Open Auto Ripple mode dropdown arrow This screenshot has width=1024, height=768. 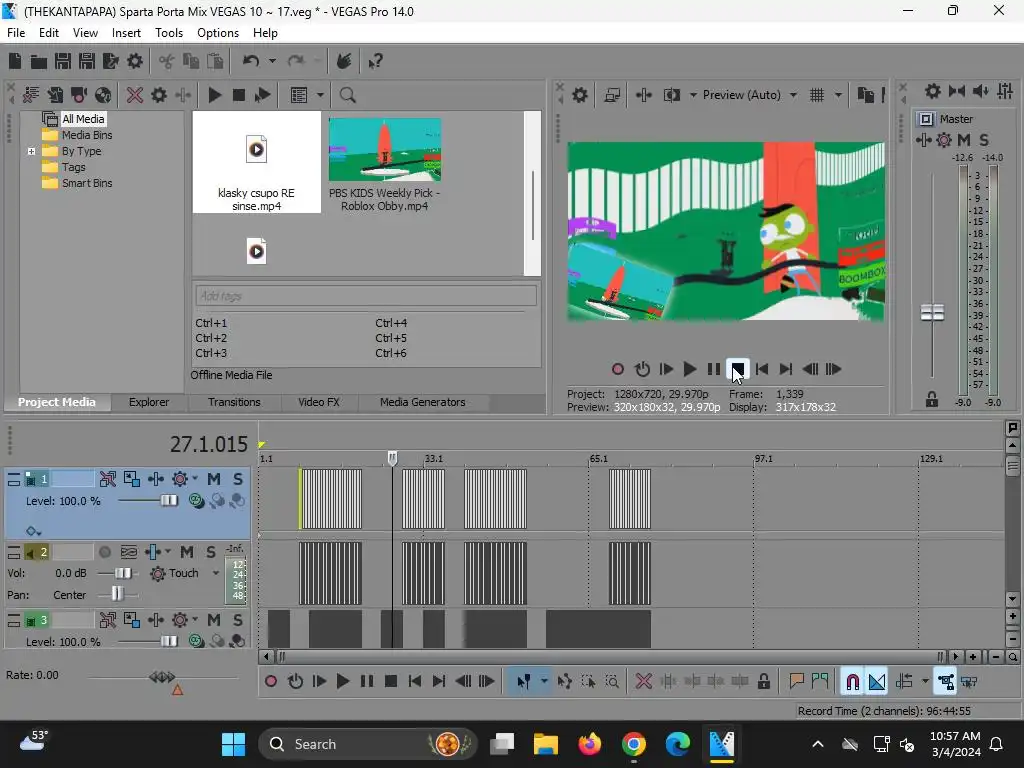pyautogui.click(x=925, y=682)
